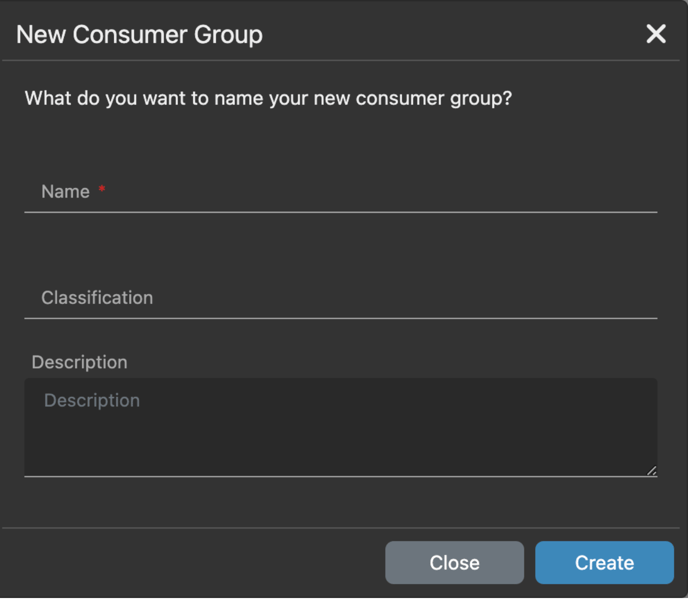Focus the Classification input field
The image size is (688, 599).
point(341,298)
